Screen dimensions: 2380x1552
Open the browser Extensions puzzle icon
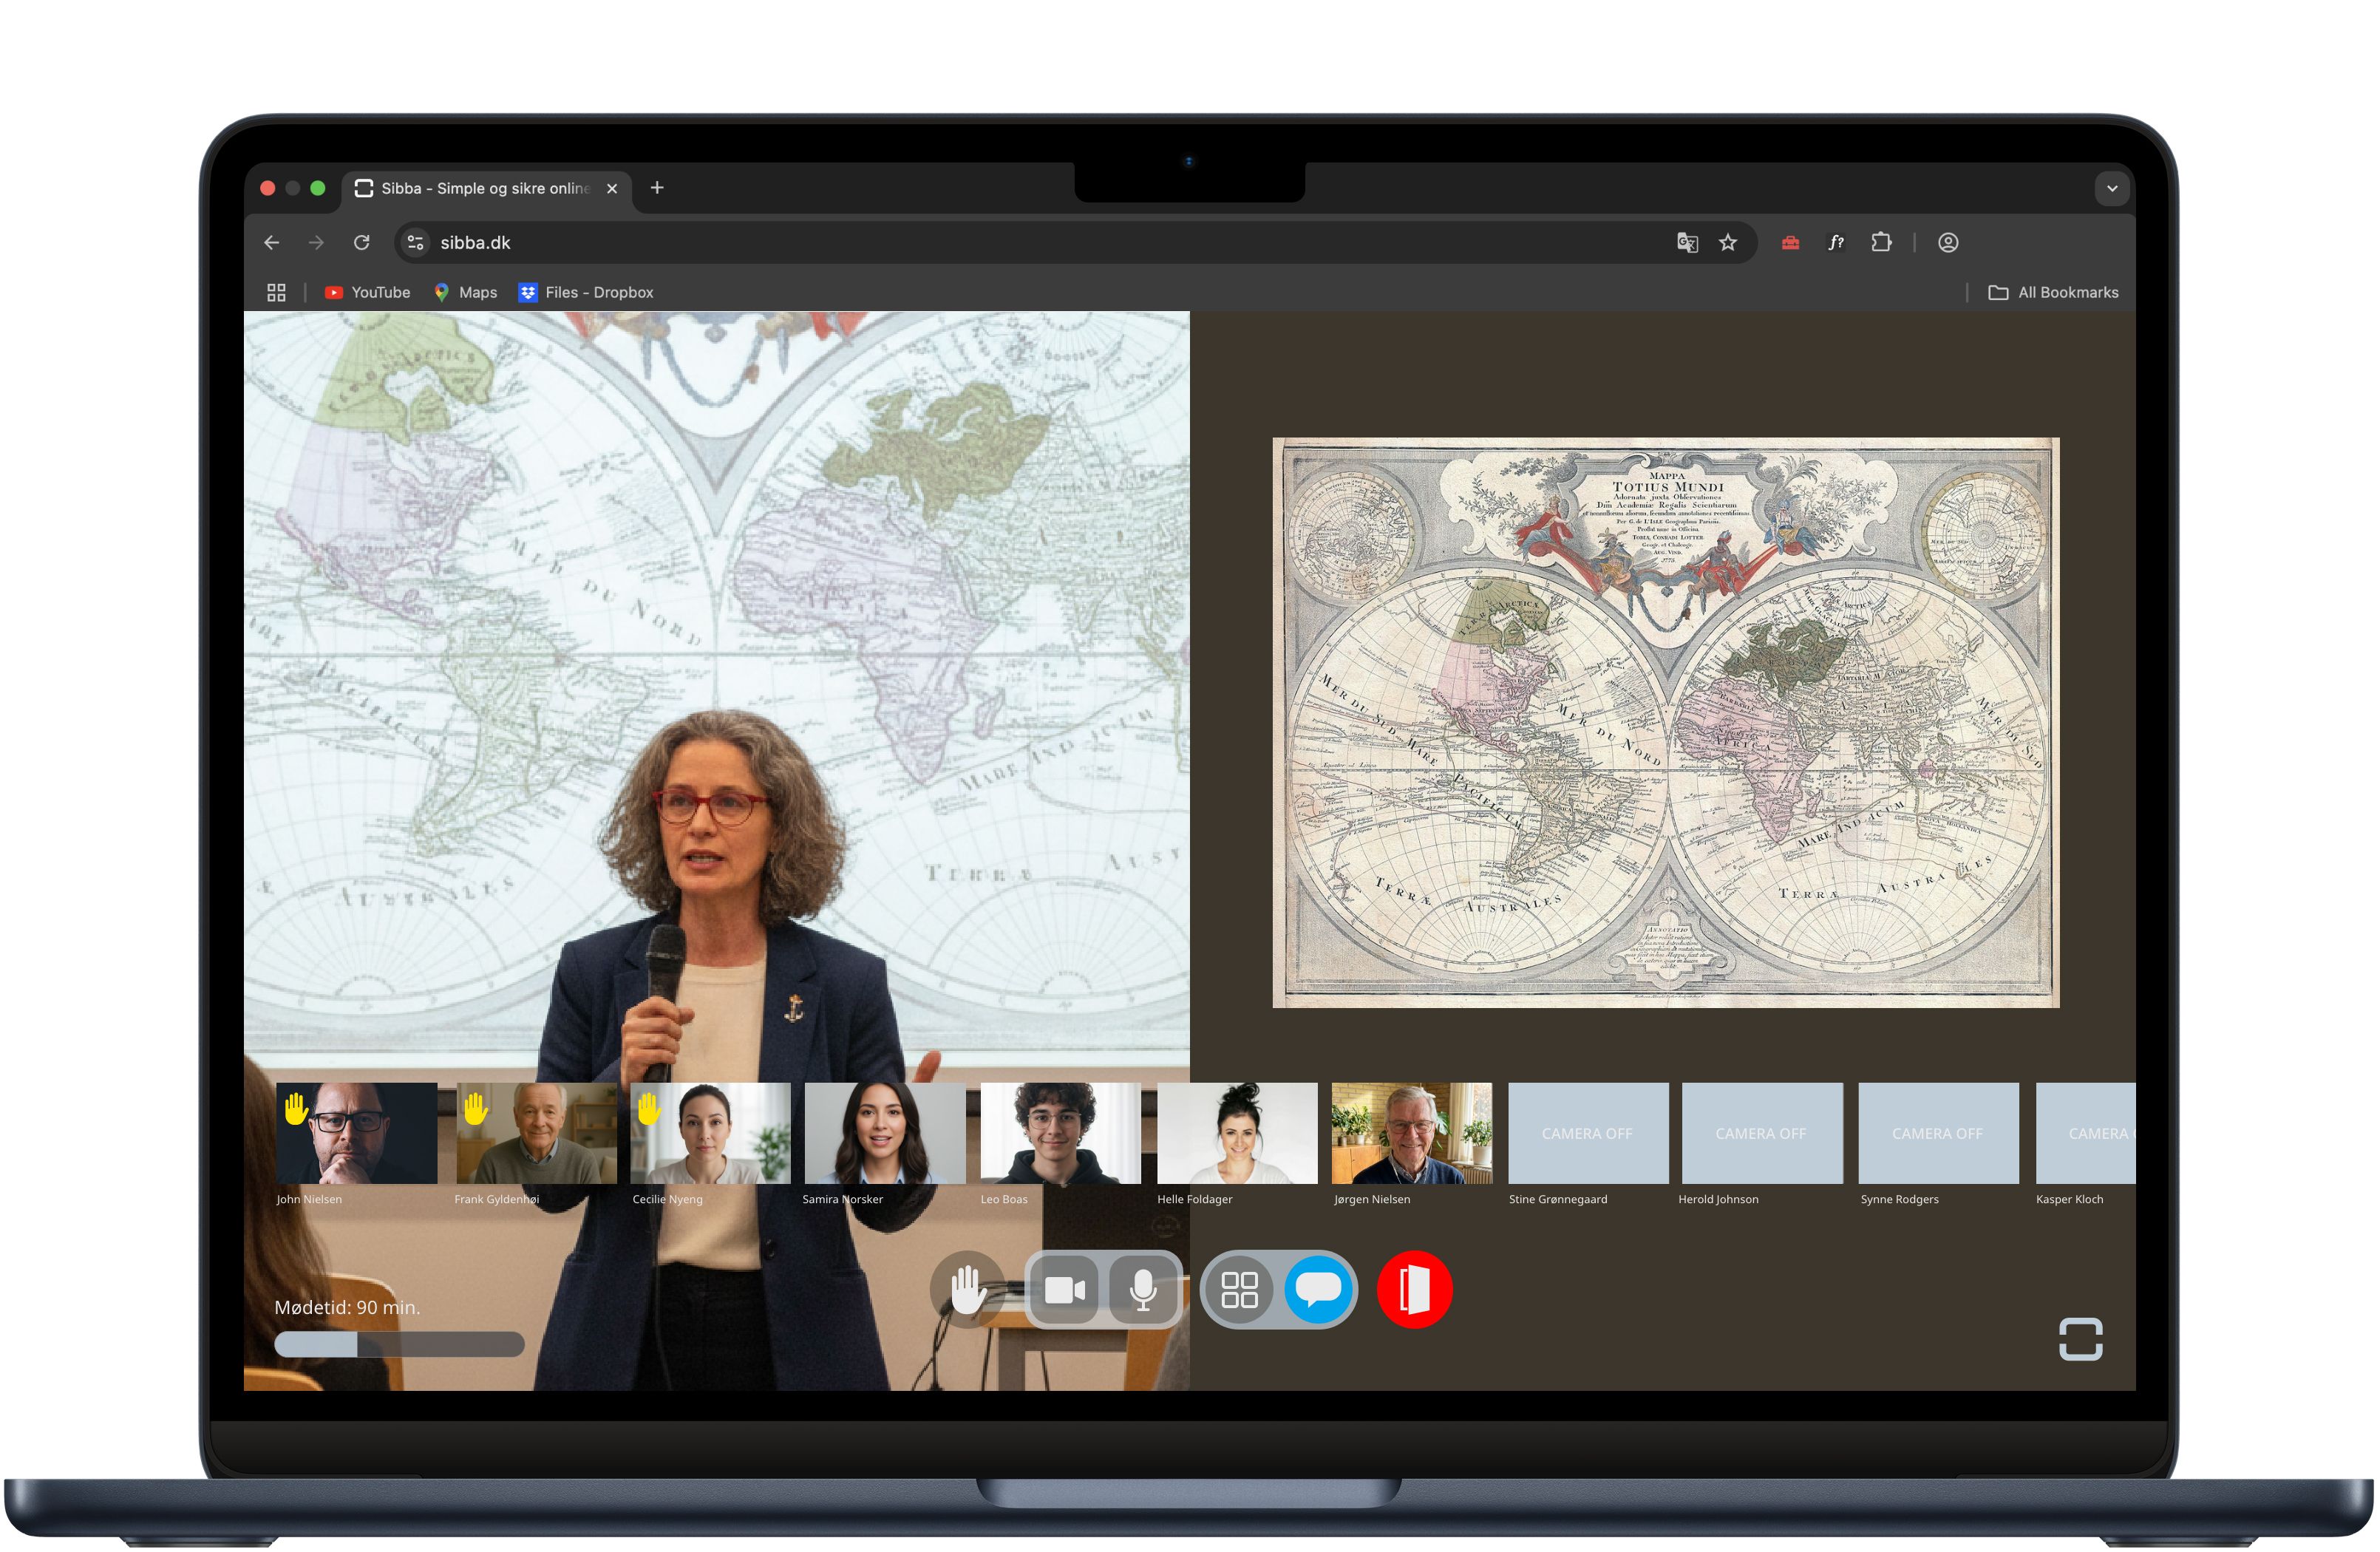(1881, 243)
